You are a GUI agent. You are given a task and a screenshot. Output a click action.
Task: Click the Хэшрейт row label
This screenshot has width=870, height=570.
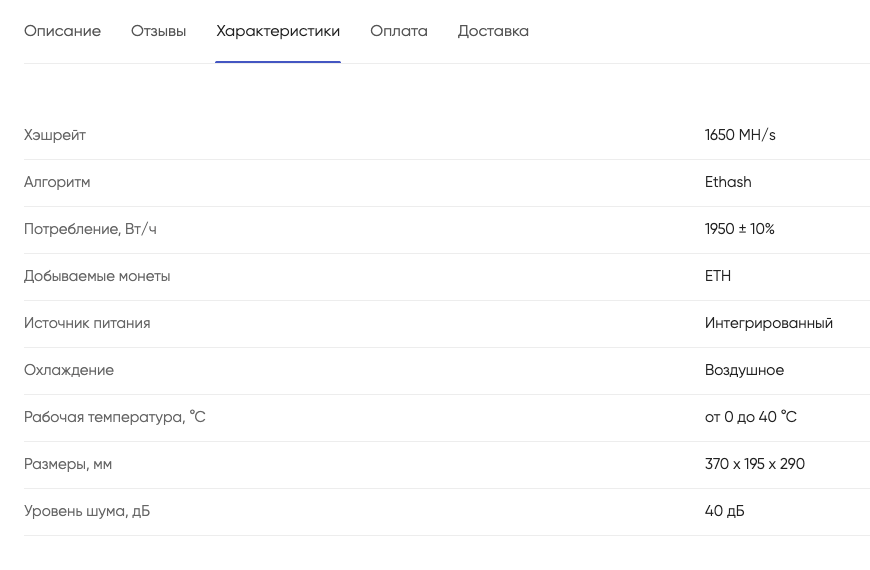(x=55, y=135)
